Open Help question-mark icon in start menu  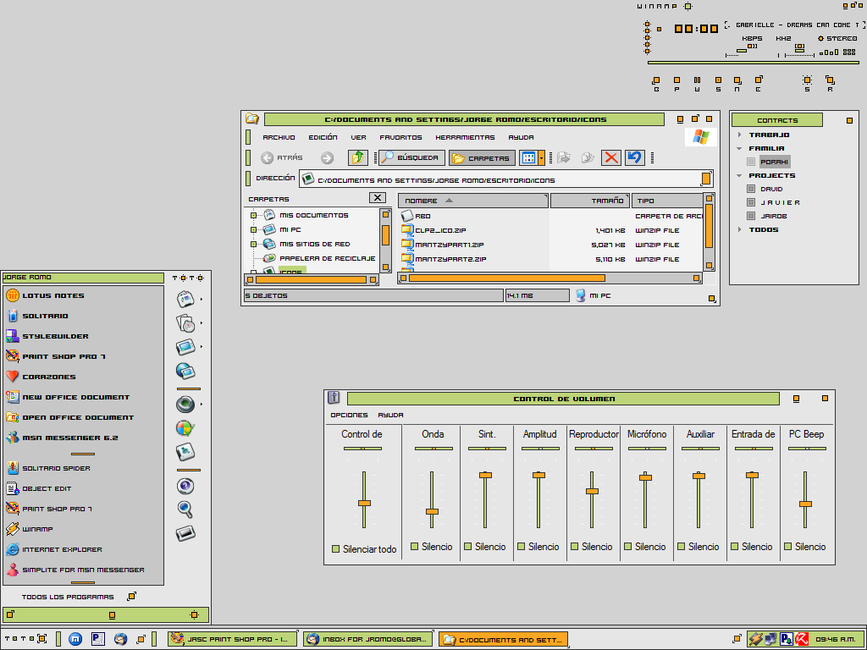point(185,486)
